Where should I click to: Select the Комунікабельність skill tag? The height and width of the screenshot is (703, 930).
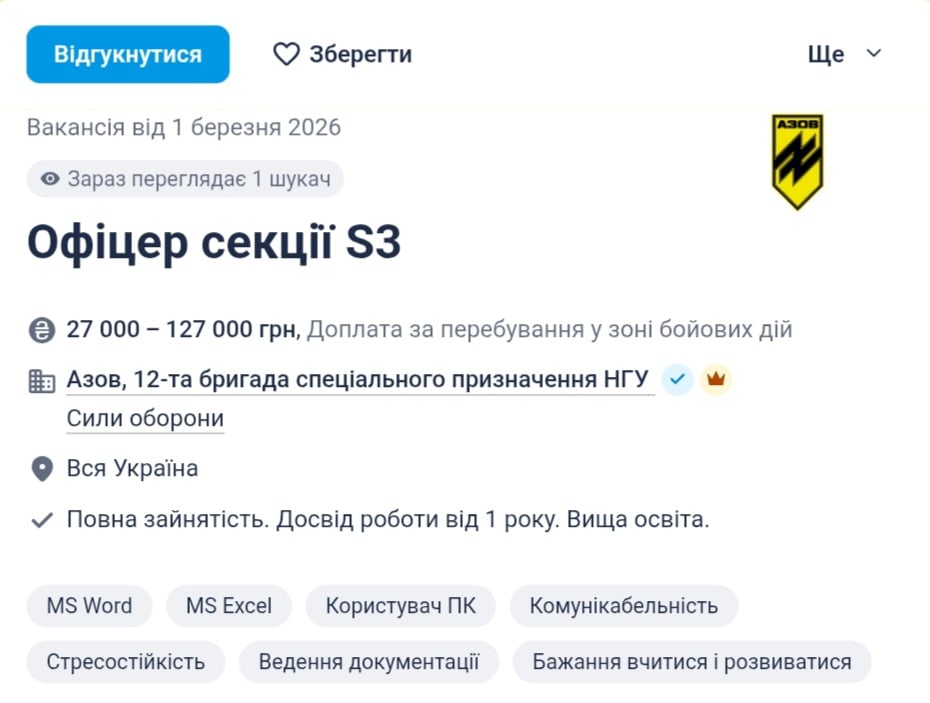tap(624, 606)
